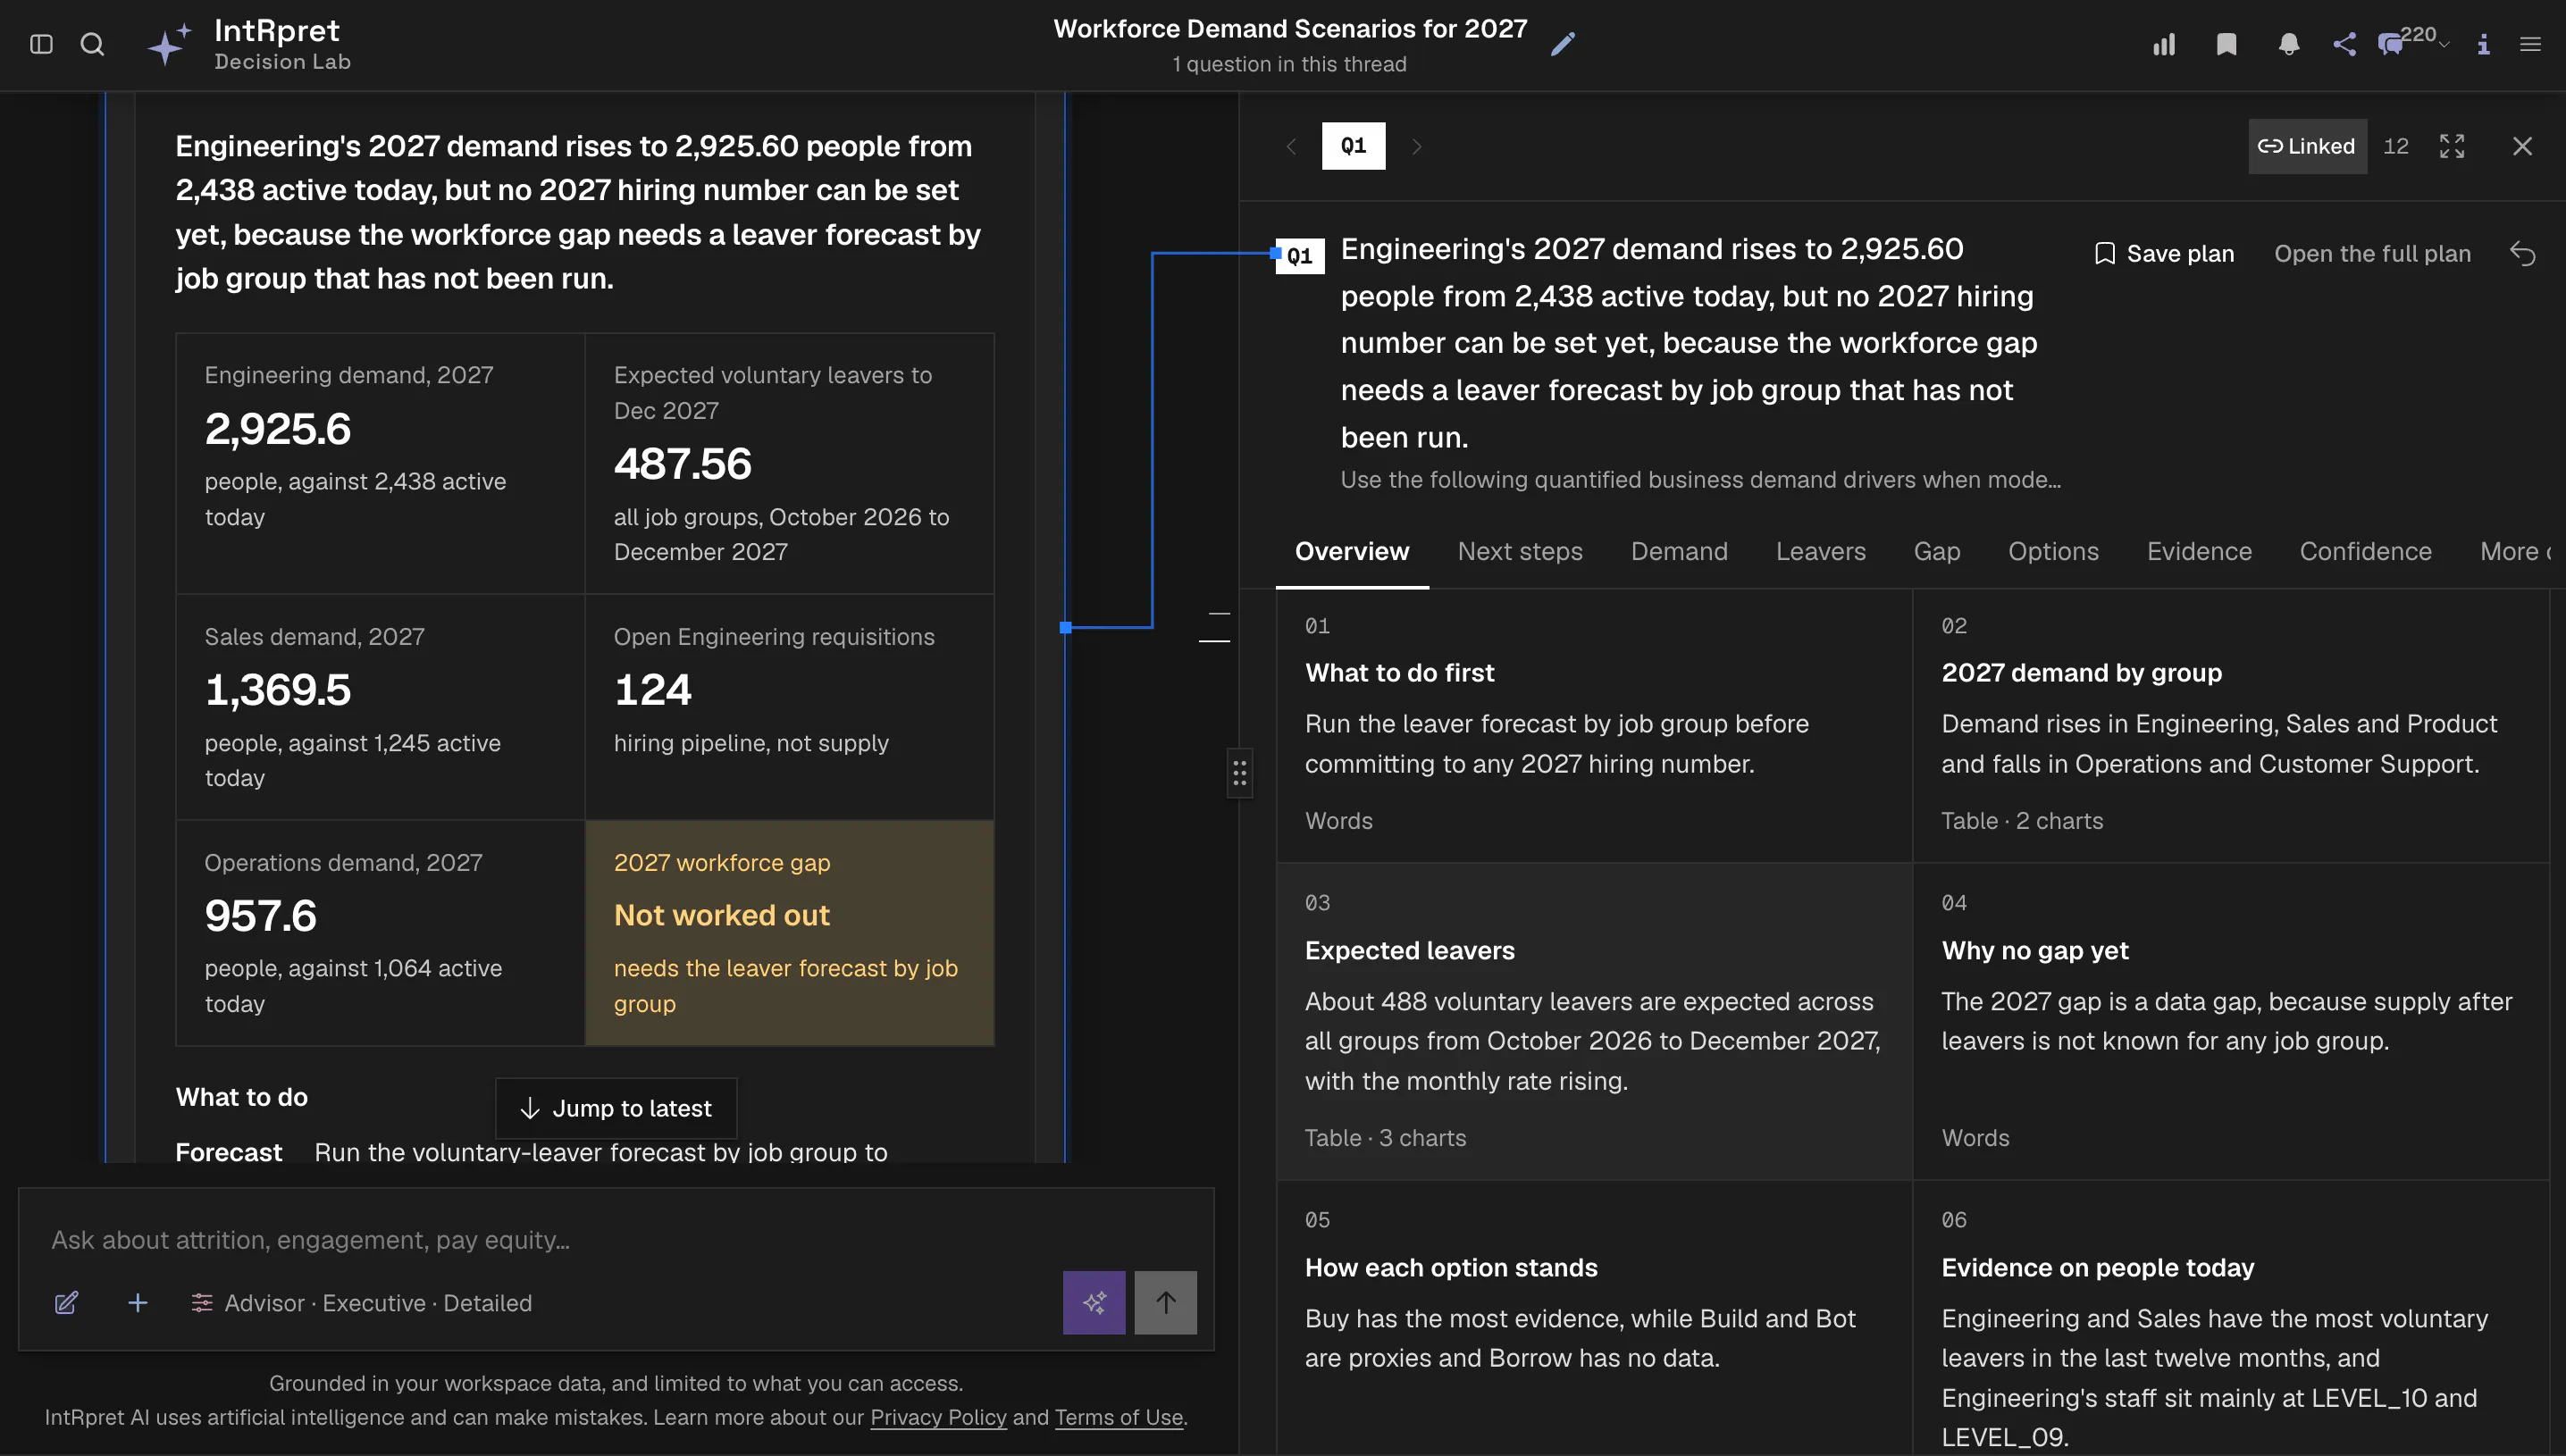Click the undo arrow beside Open the full plan
2566x1456 pixels.
pos(2522,254)
